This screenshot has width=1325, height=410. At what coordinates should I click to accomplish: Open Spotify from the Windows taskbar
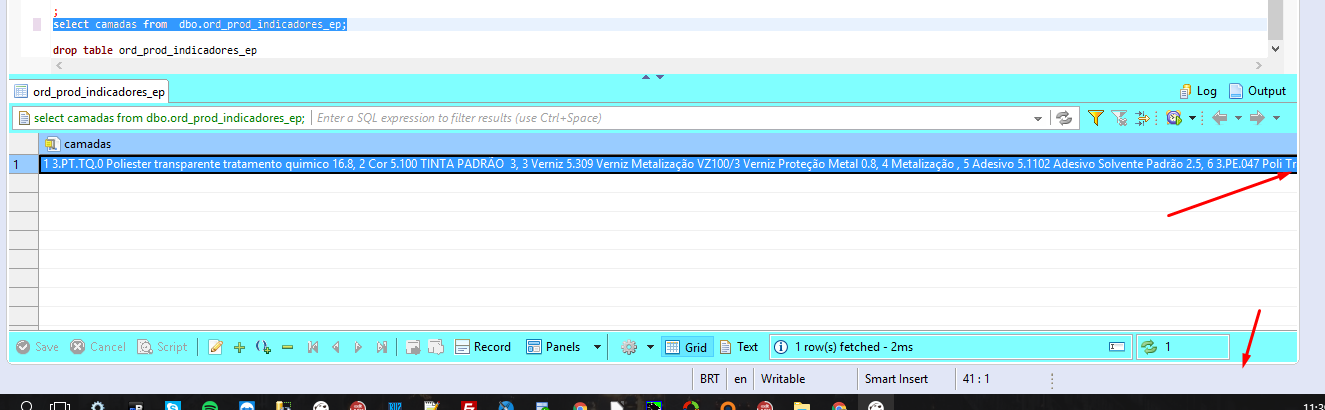(x=210, y=405)
